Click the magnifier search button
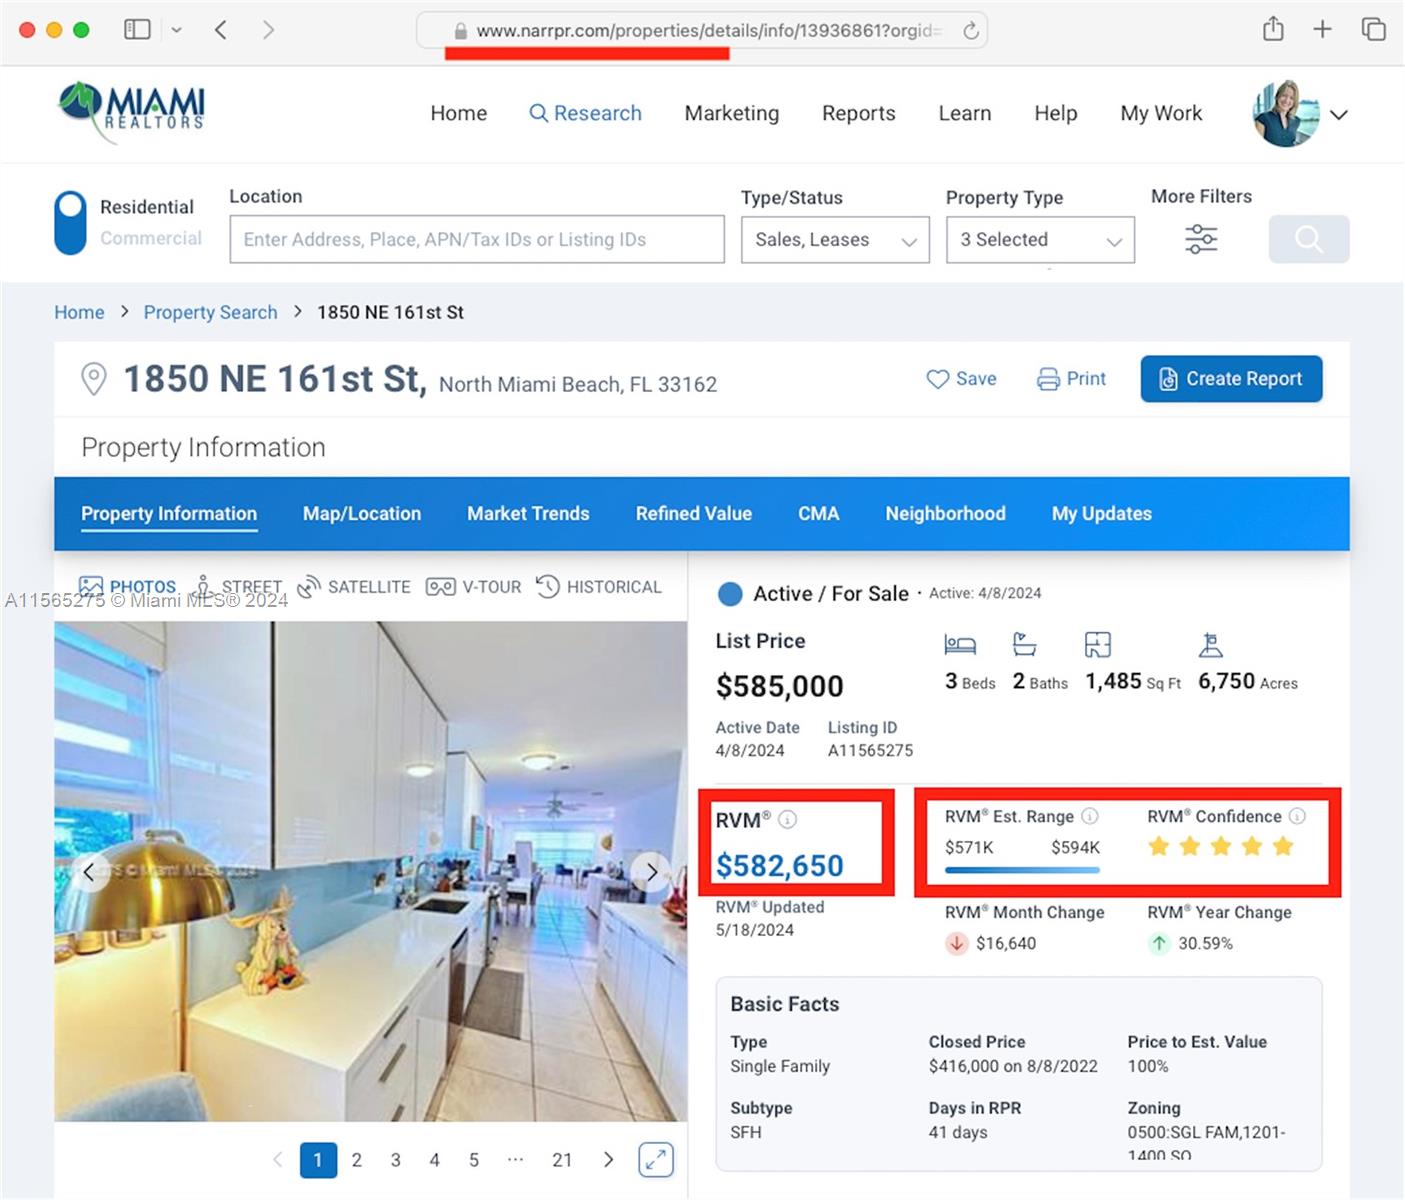 click(1308, 239)
